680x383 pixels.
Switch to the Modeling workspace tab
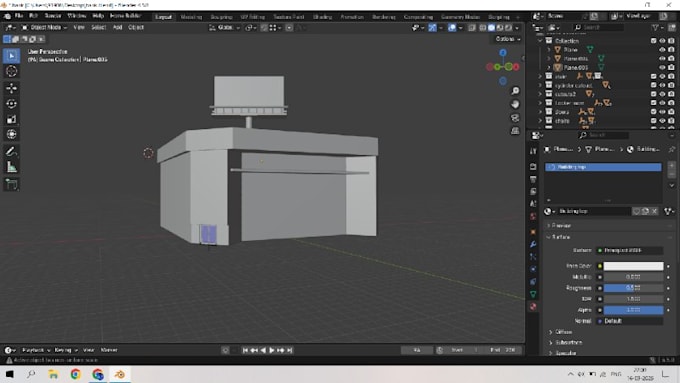[191, 17]
